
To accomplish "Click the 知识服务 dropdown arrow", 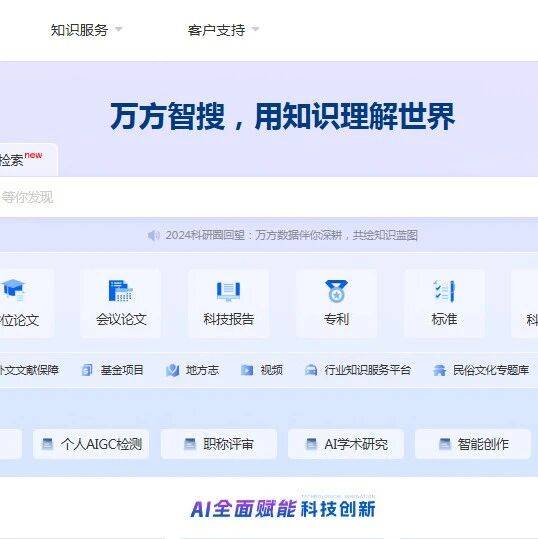I will 118,29.
